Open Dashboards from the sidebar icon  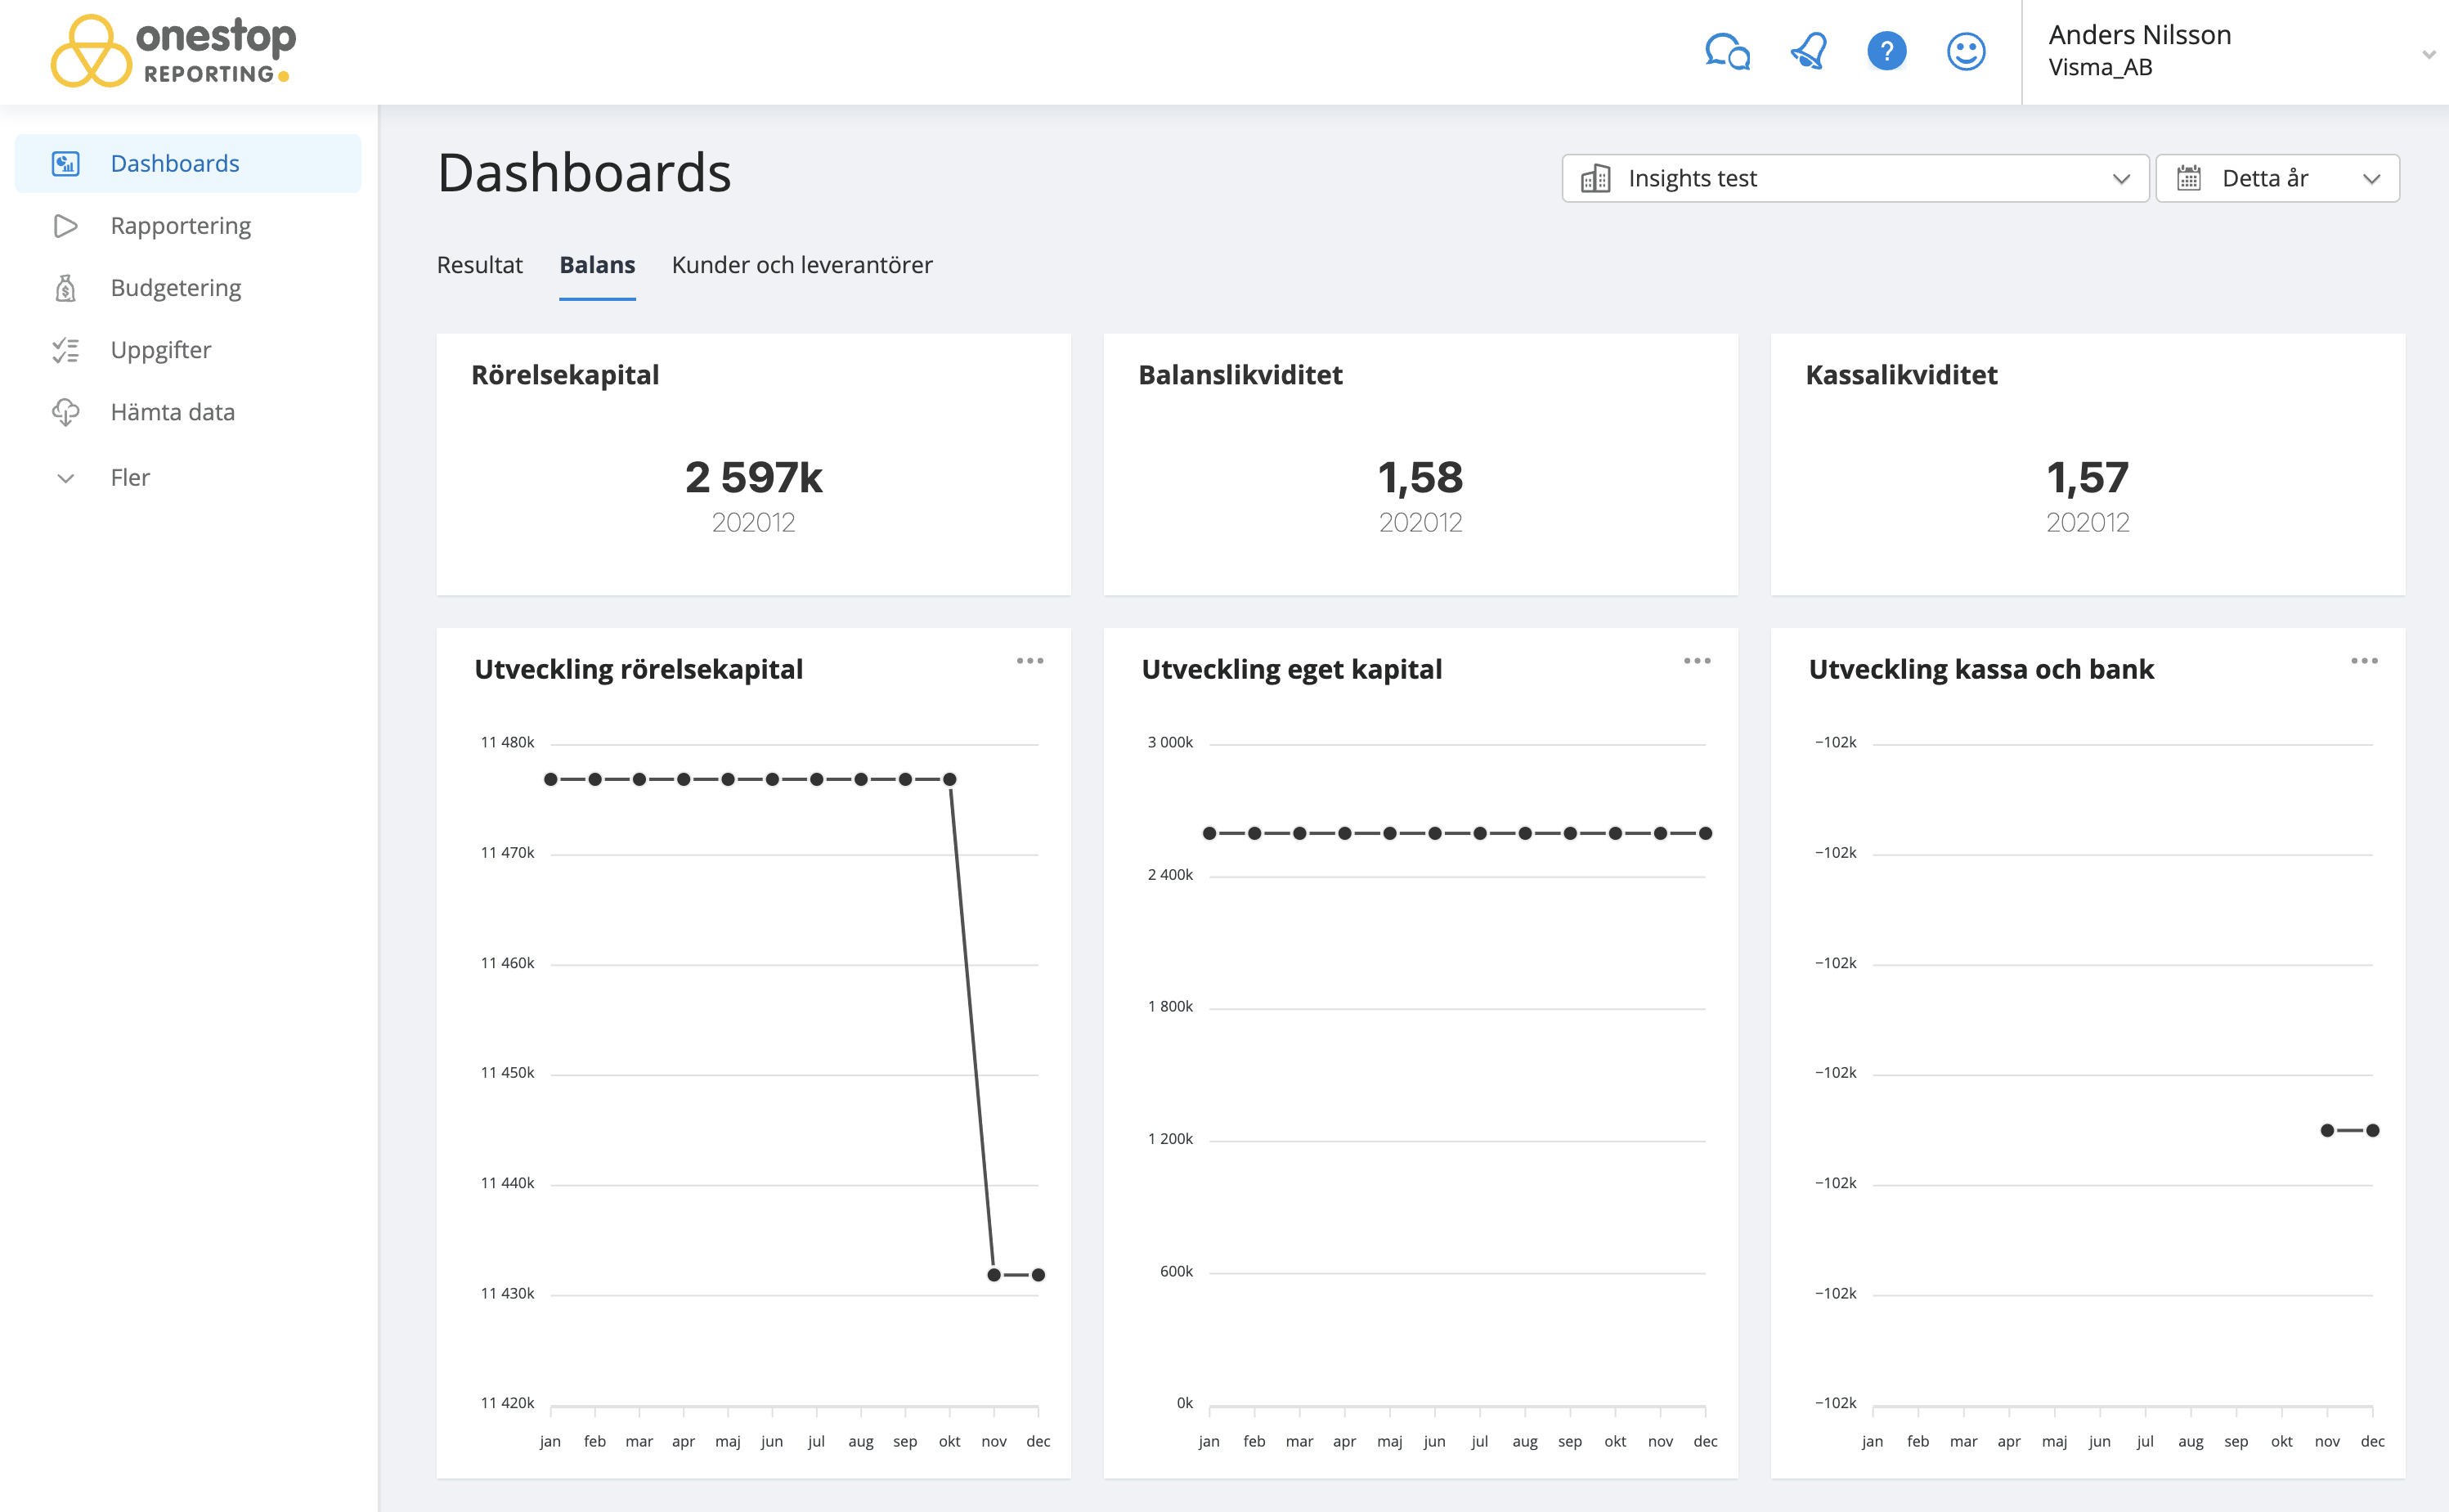[x=66, y=164]
